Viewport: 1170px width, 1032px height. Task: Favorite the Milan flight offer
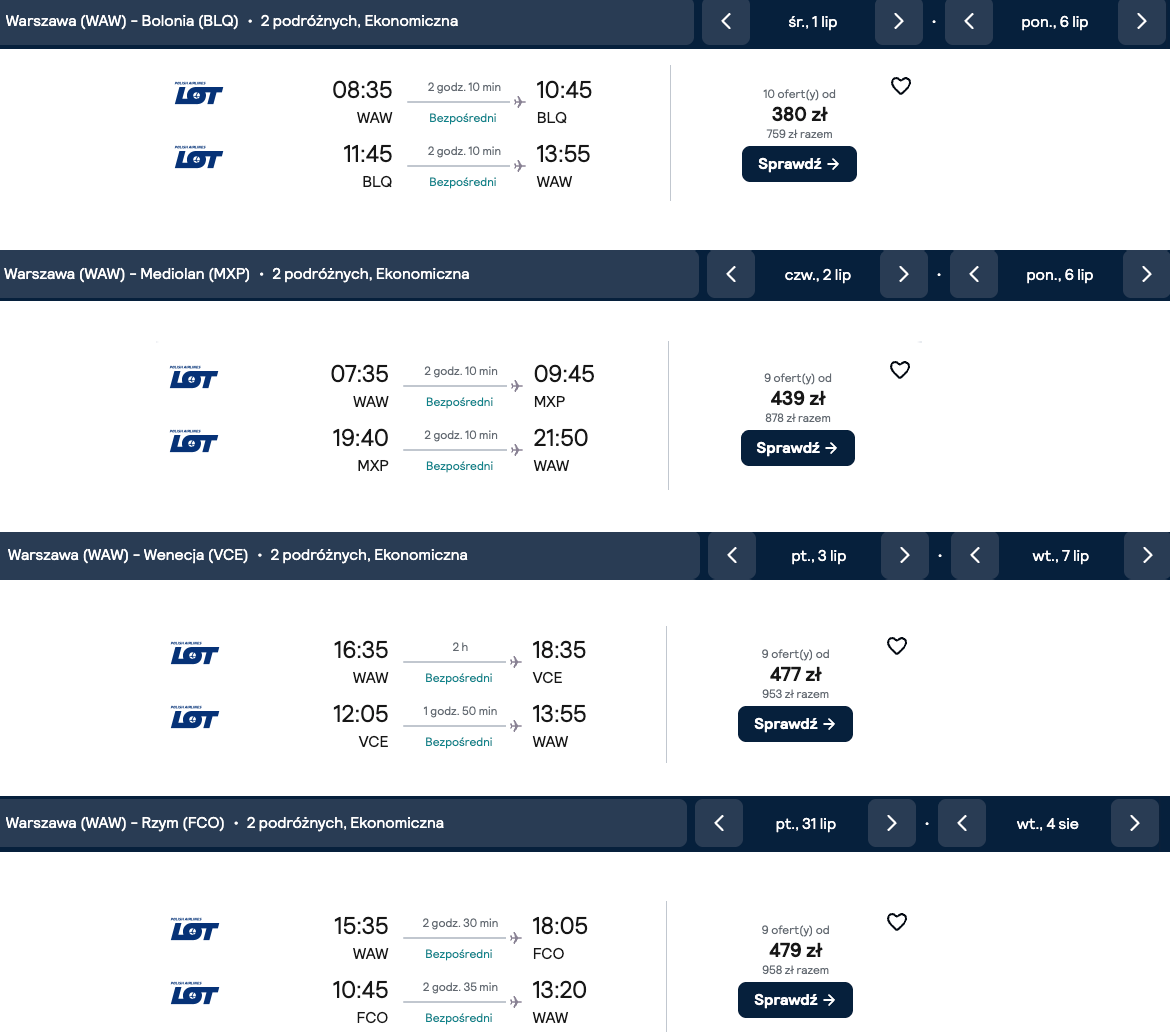[900, 370]
